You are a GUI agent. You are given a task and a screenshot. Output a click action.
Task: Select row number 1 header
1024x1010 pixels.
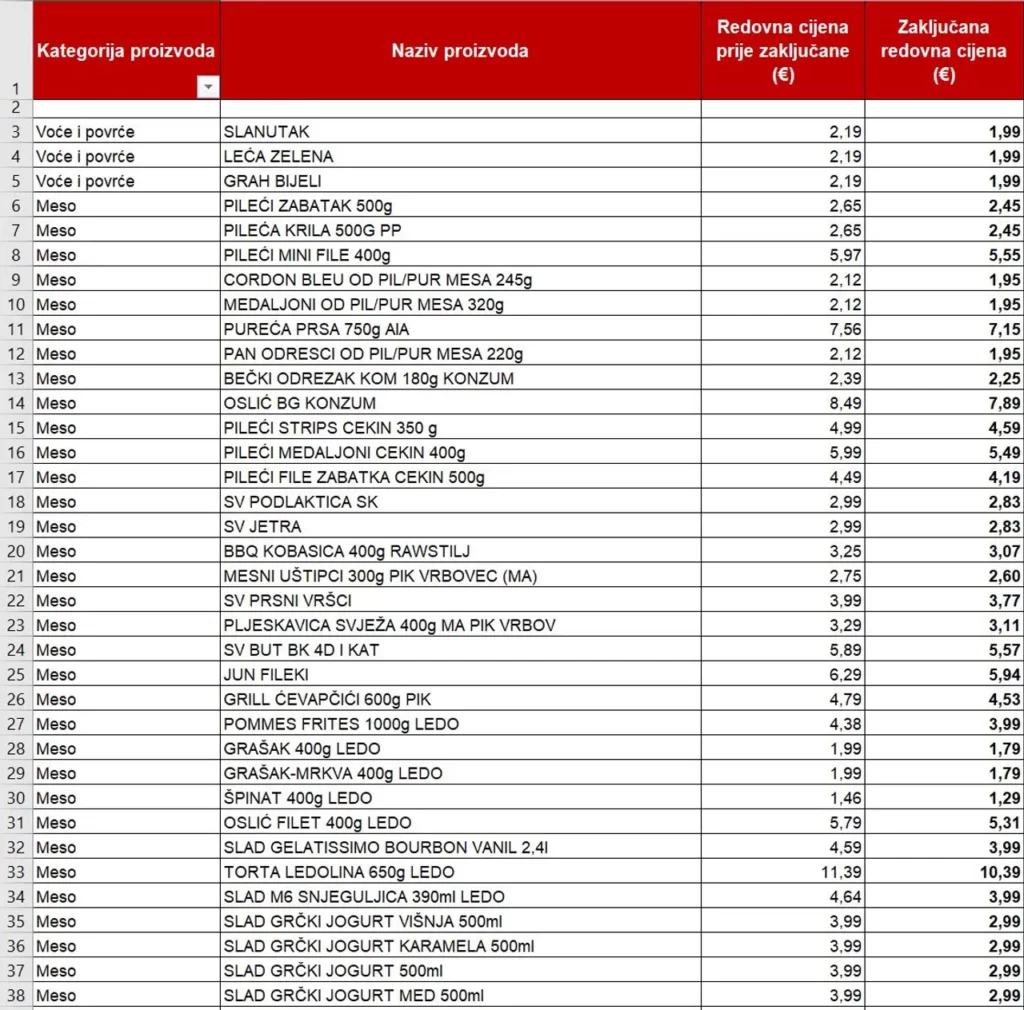(16, 50)
